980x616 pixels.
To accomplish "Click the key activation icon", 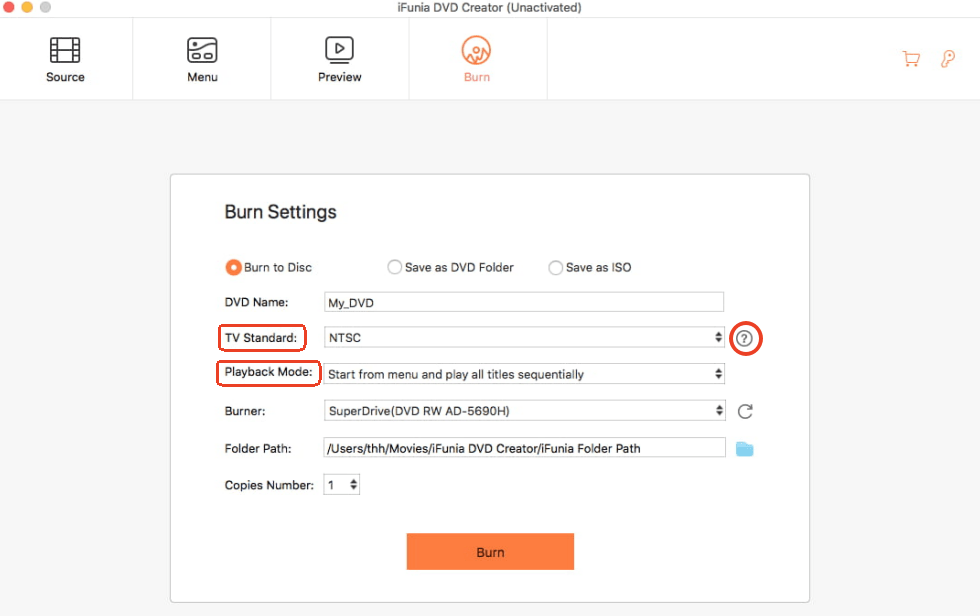I will (948, 59).
